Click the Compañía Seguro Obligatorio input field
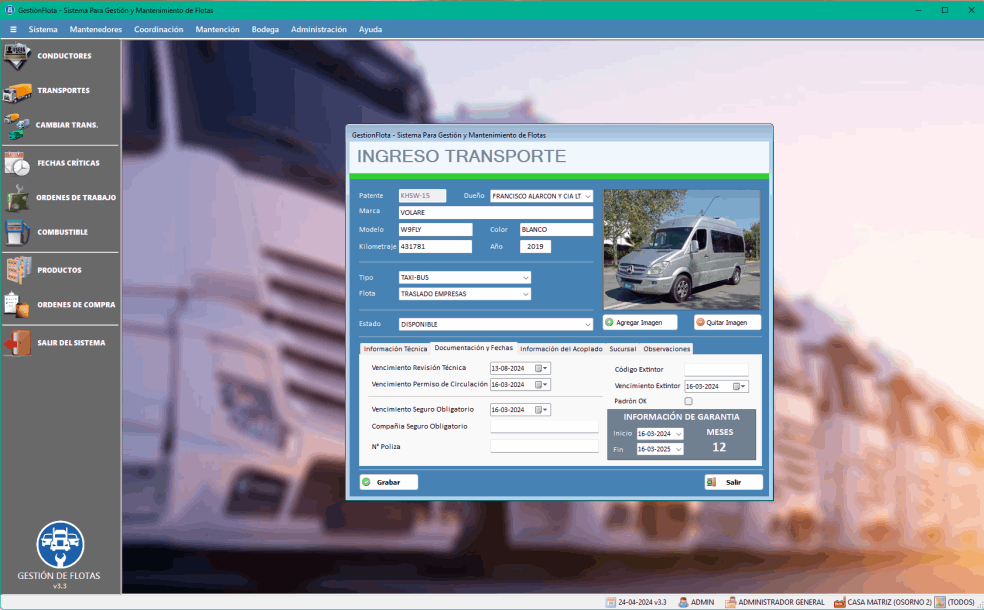Screen dimensions: 984x610 [544, 426]
